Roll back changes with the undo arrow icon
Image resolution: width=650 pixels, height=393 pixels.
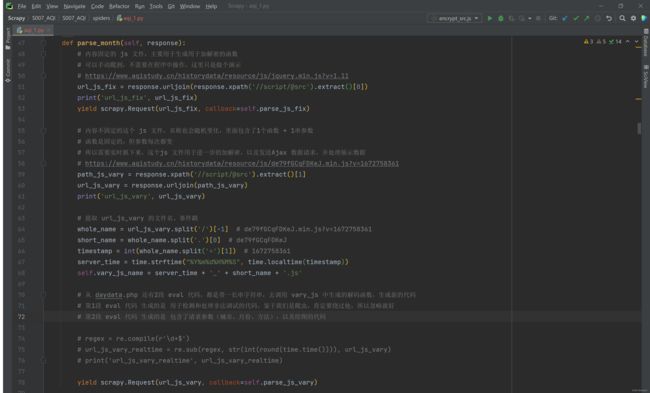(x=609, y=18)
